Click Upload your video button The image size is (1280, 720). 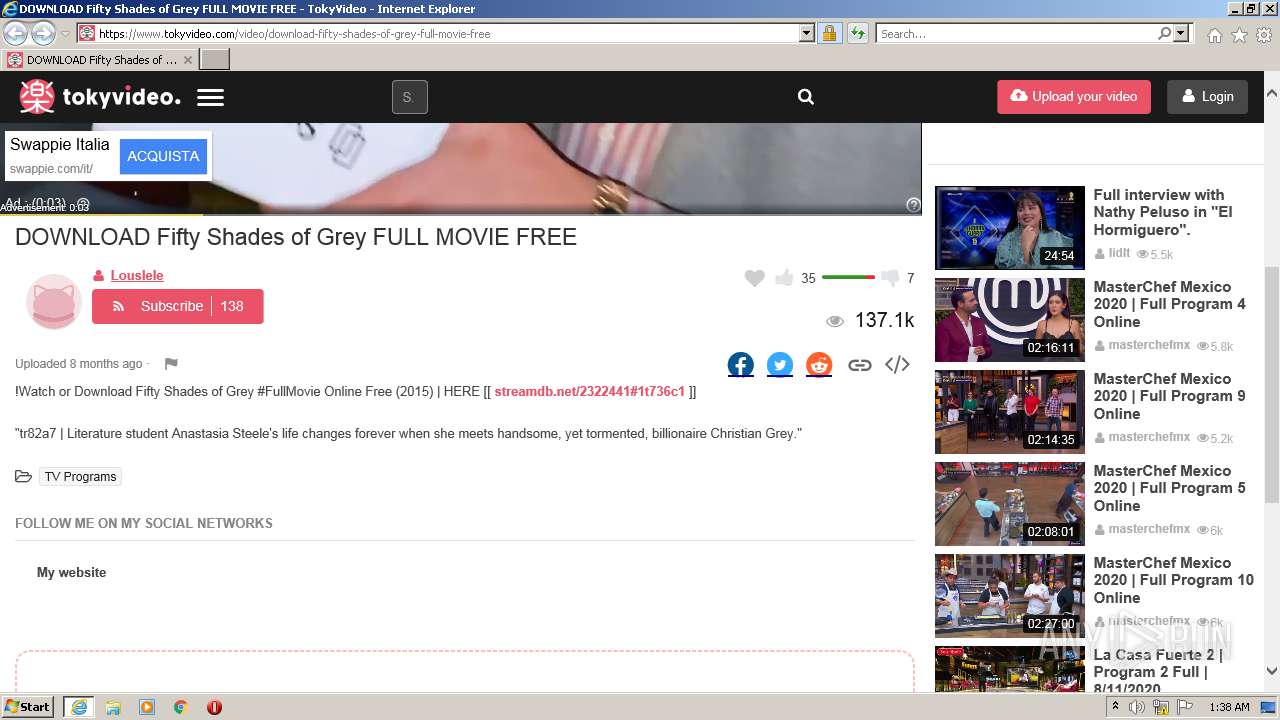click(x=1074, y=97)
